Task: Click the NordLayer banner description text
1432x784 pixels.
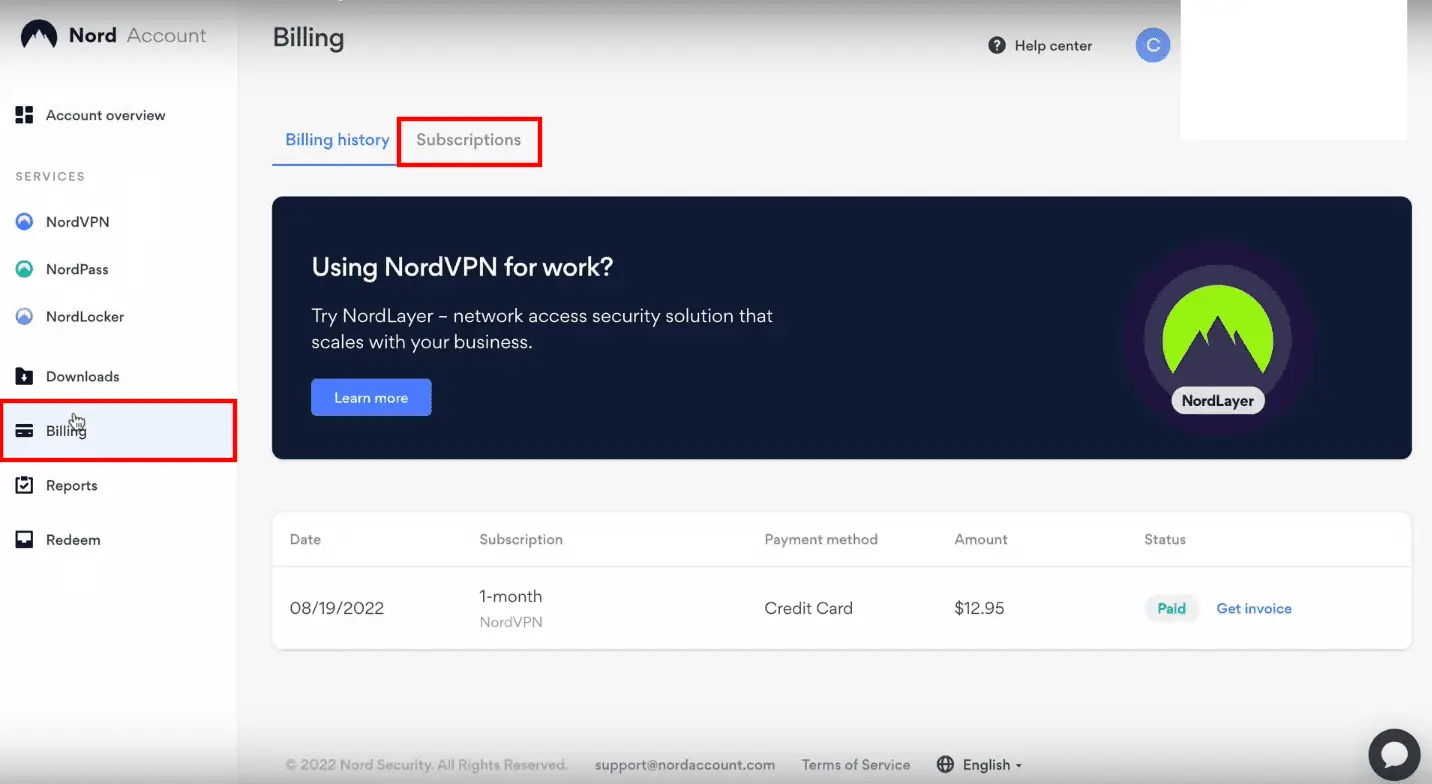Action: [542, 328]
